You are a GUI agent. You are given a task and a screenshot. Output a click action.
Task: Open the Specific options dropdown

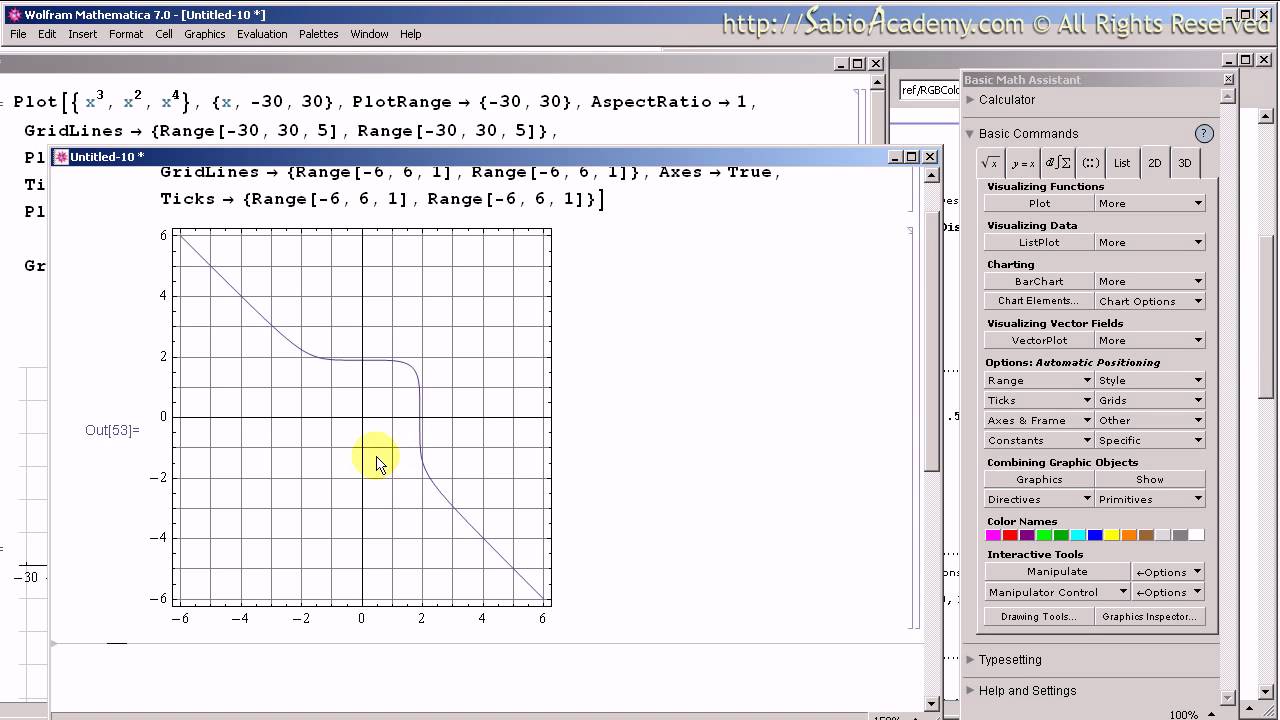[1150, 440]
